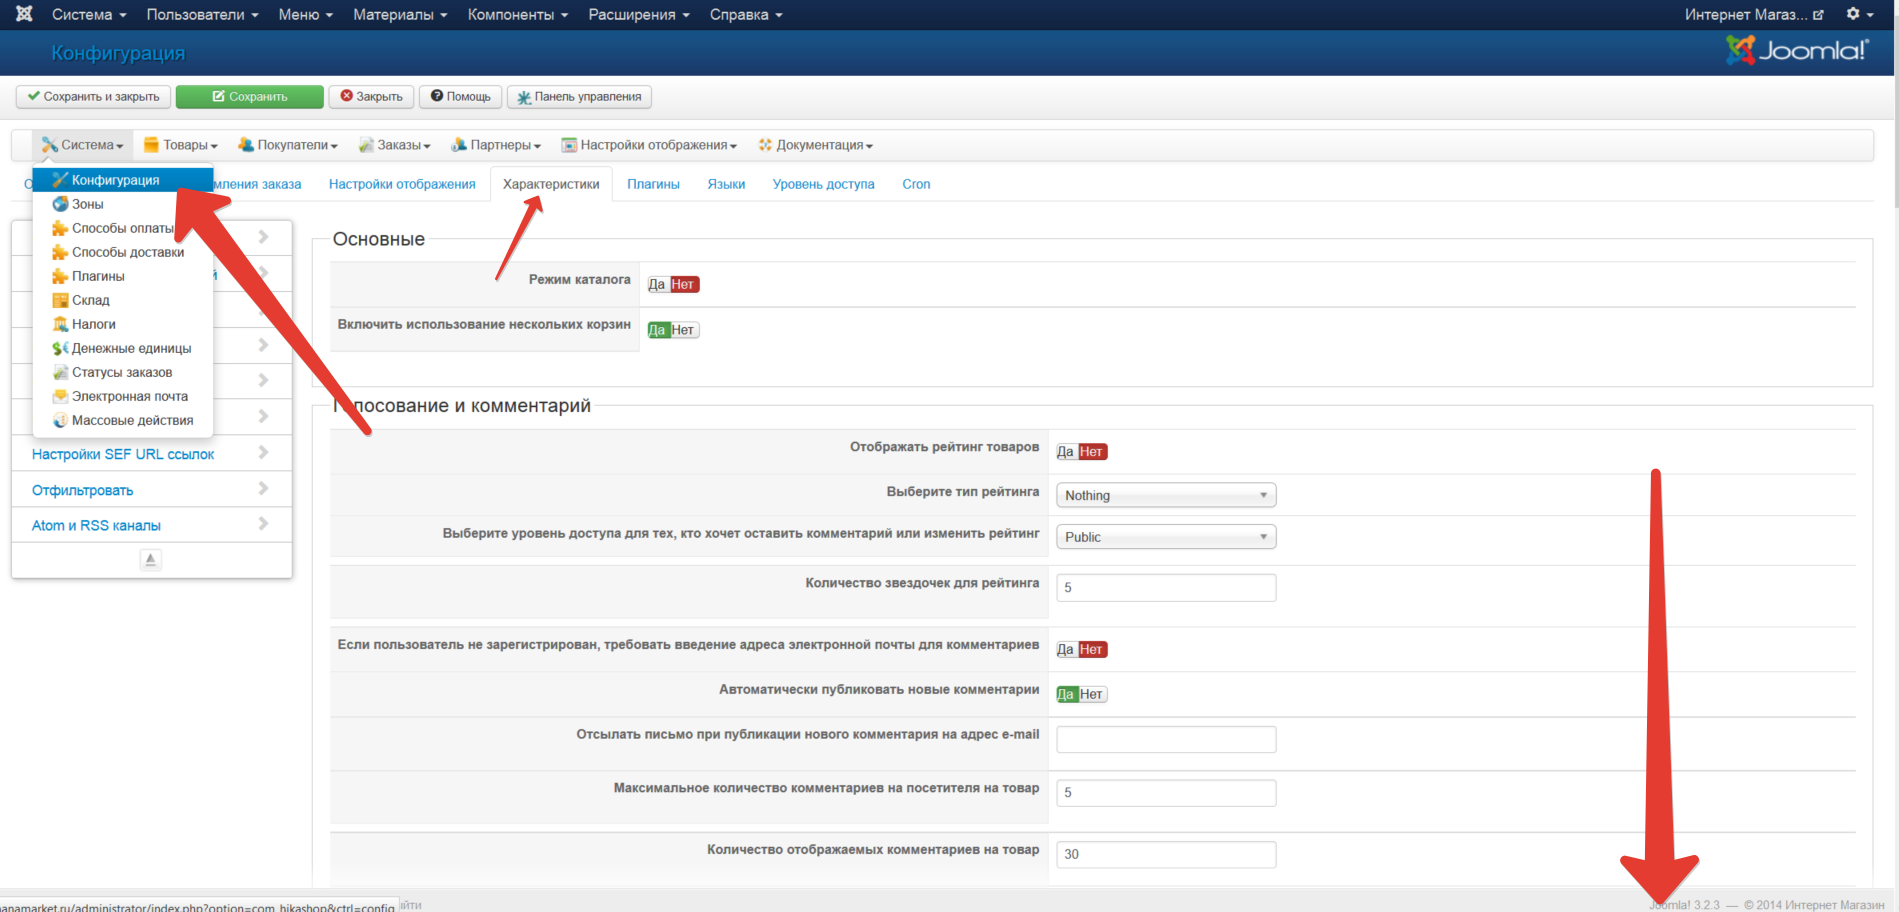Enable использование нескольких корзин with Да
The image size is (1899, 912).
click(657, 330)
